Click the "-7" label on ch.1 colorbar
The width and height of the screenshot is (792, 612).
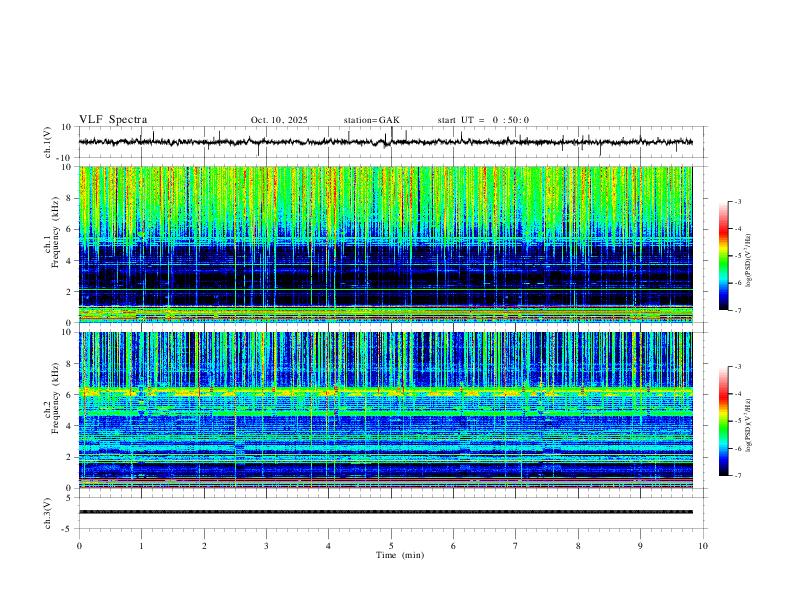(738, 311)
